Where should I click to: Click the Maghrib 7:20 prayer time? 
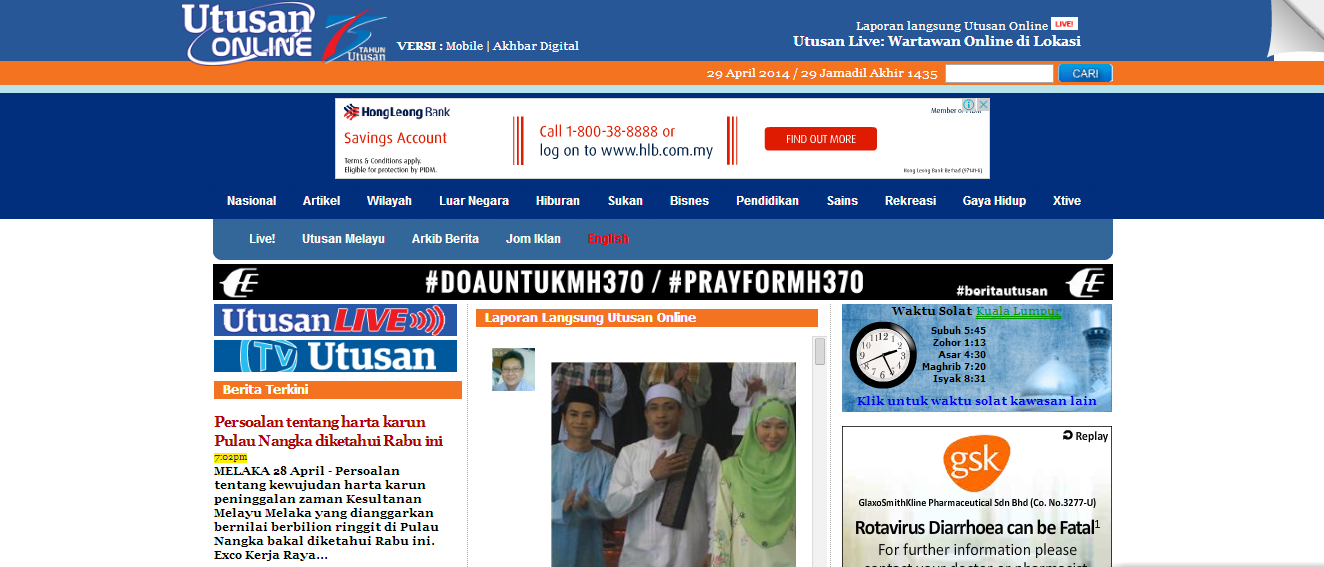(x=956, y=366)
